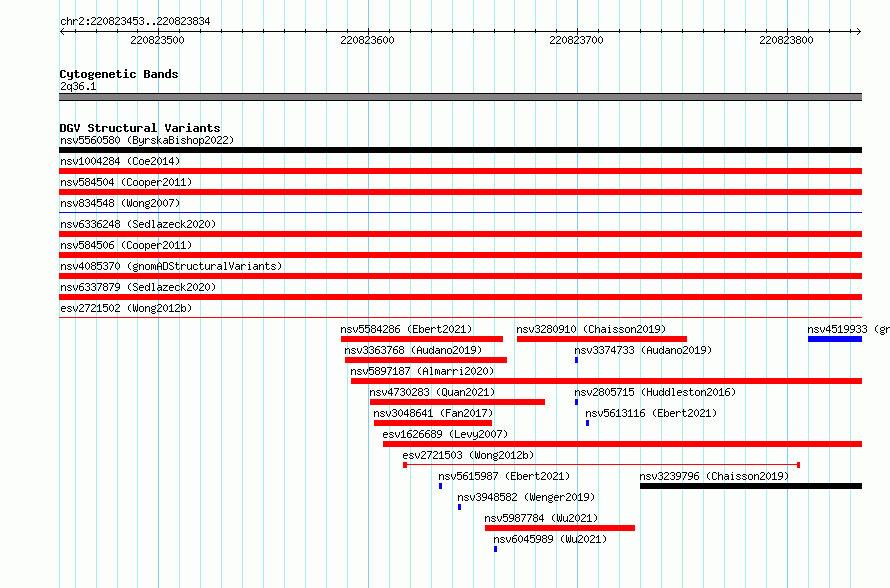Click ruler position 220823700

tap(576, 40)
